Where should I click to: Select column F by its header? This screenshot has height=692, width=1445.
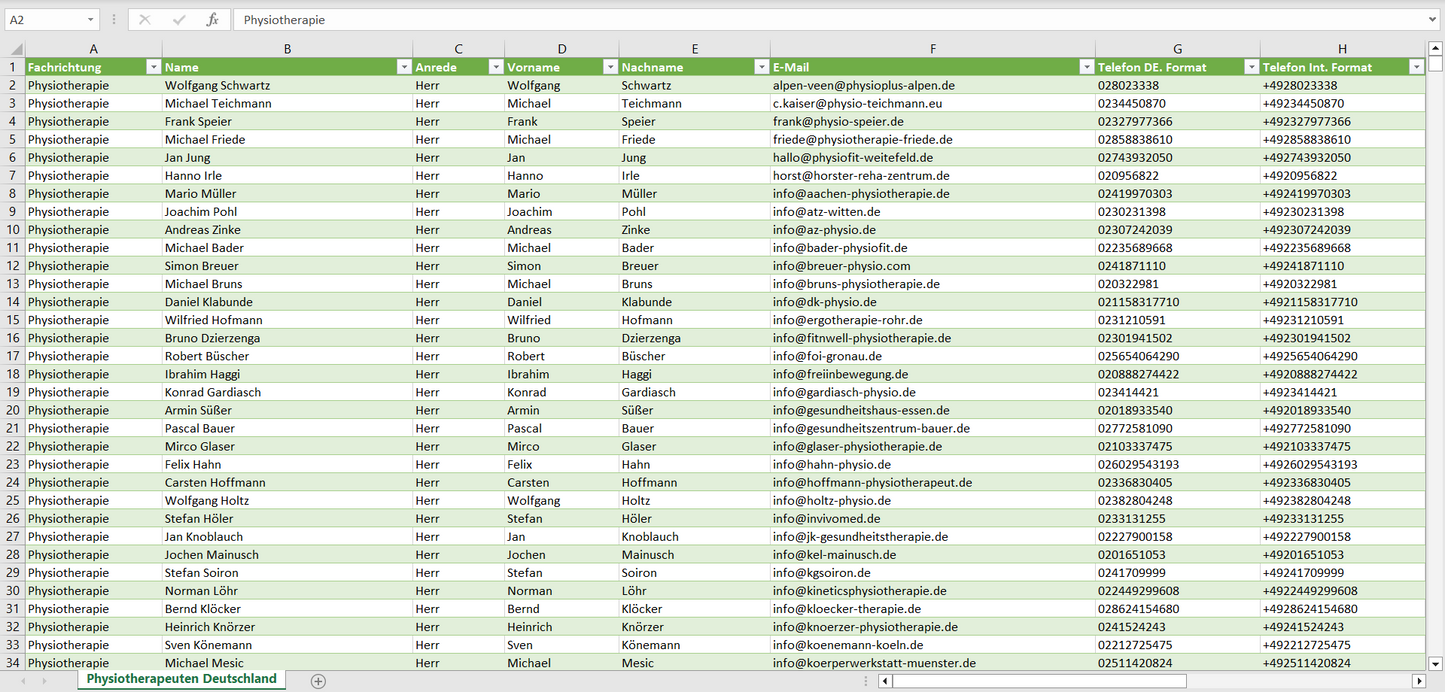pos(932,49)
